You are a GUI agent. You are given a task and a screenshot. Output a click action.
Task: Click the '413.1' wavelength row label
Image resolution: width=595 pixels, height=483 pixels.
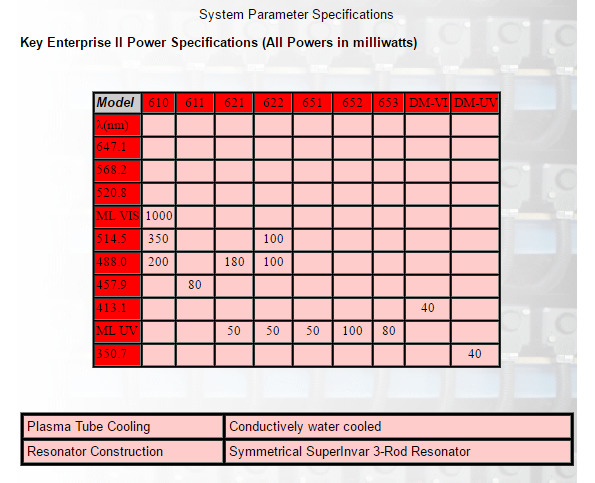coord(117,308)
